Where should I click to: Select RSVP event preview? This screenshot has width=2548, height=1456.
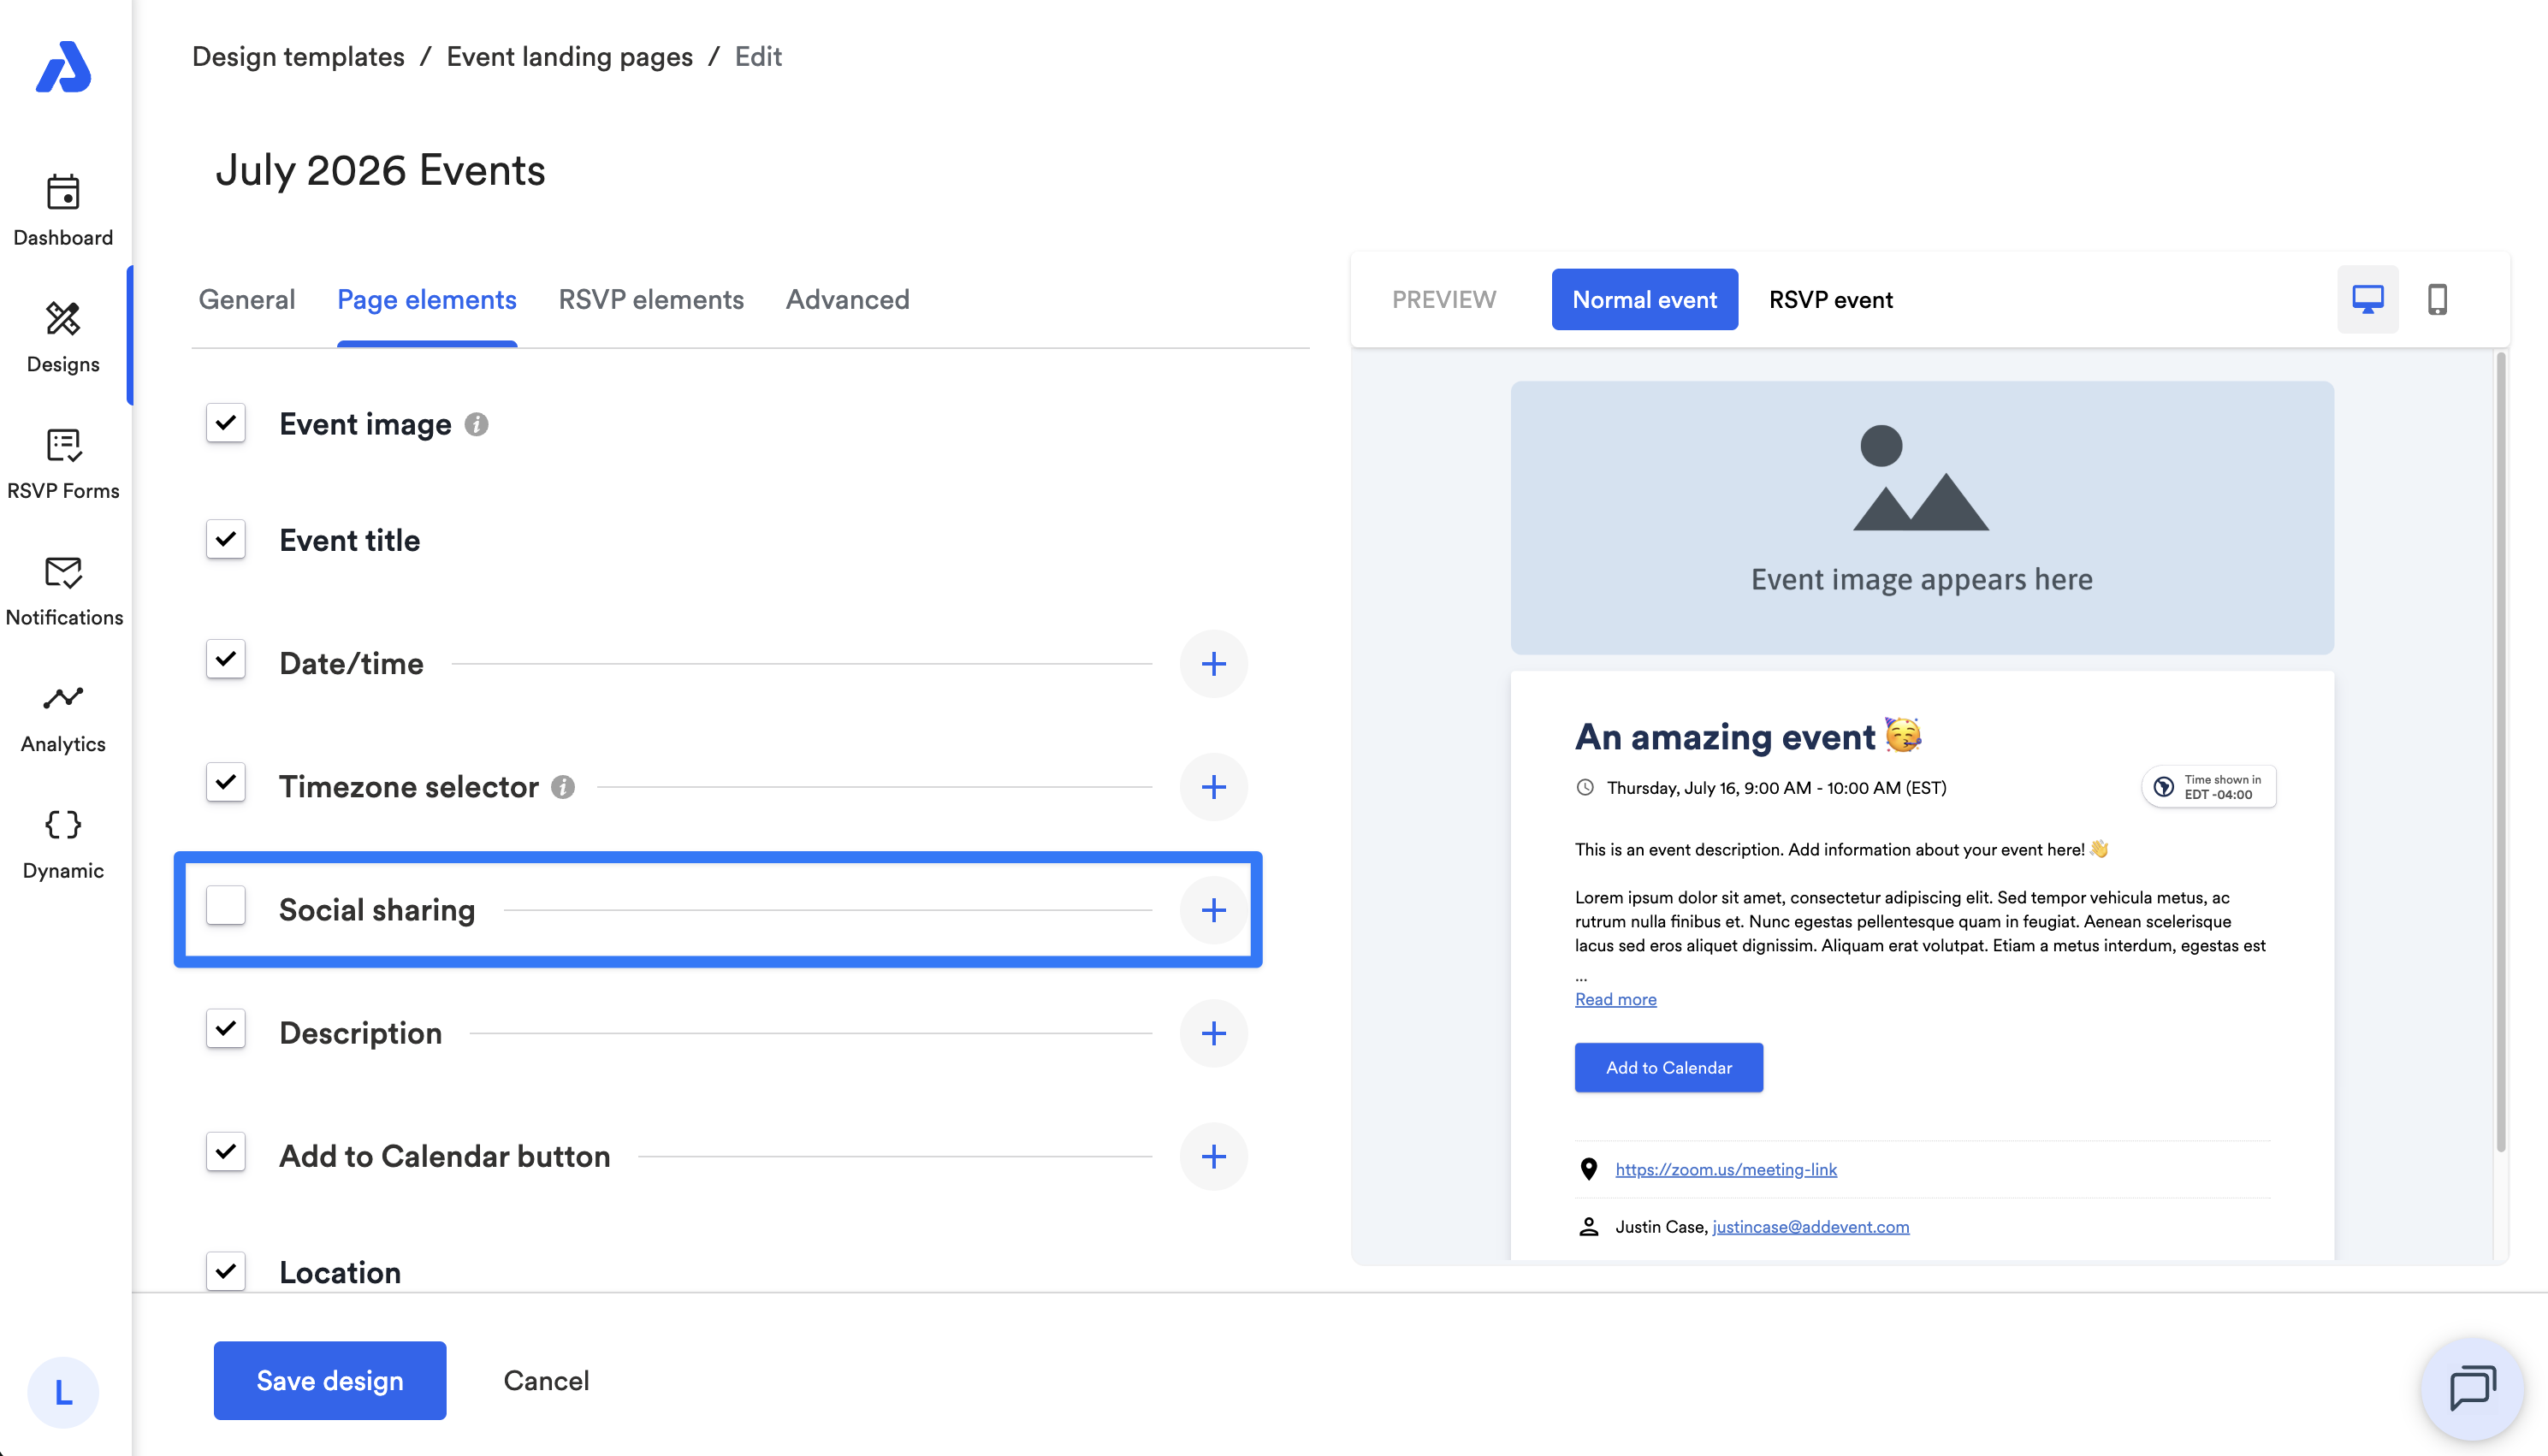click(x=1830, y=299)
